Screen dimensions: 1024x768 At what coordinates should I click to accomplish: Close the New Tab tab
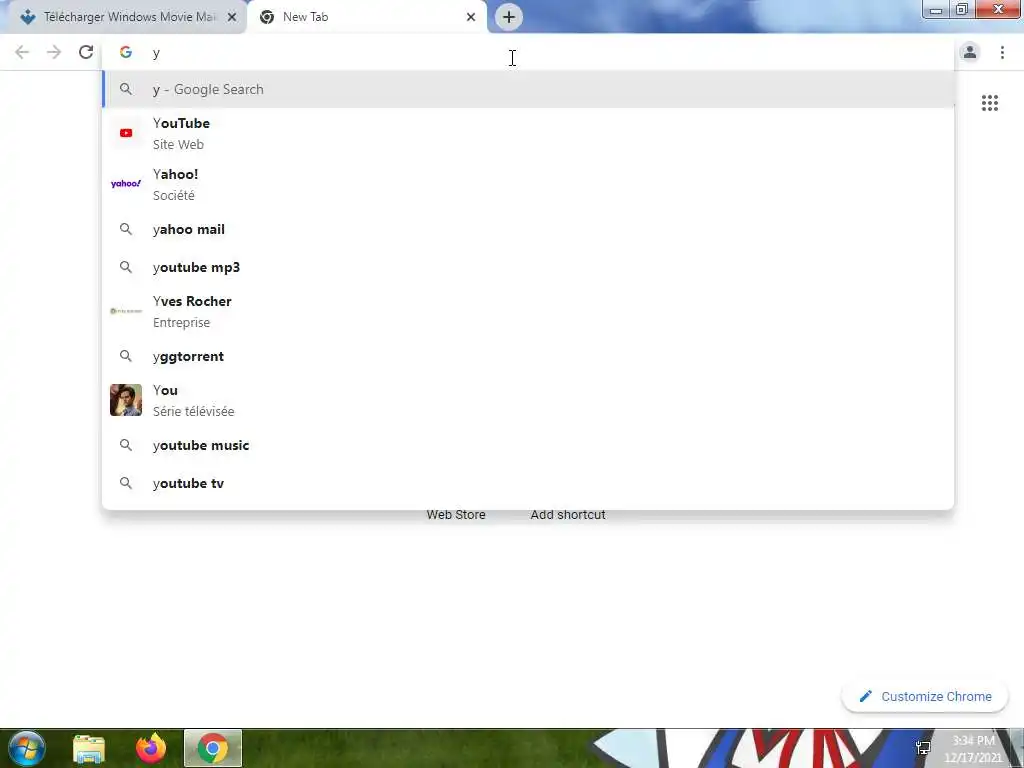(471, 17)
